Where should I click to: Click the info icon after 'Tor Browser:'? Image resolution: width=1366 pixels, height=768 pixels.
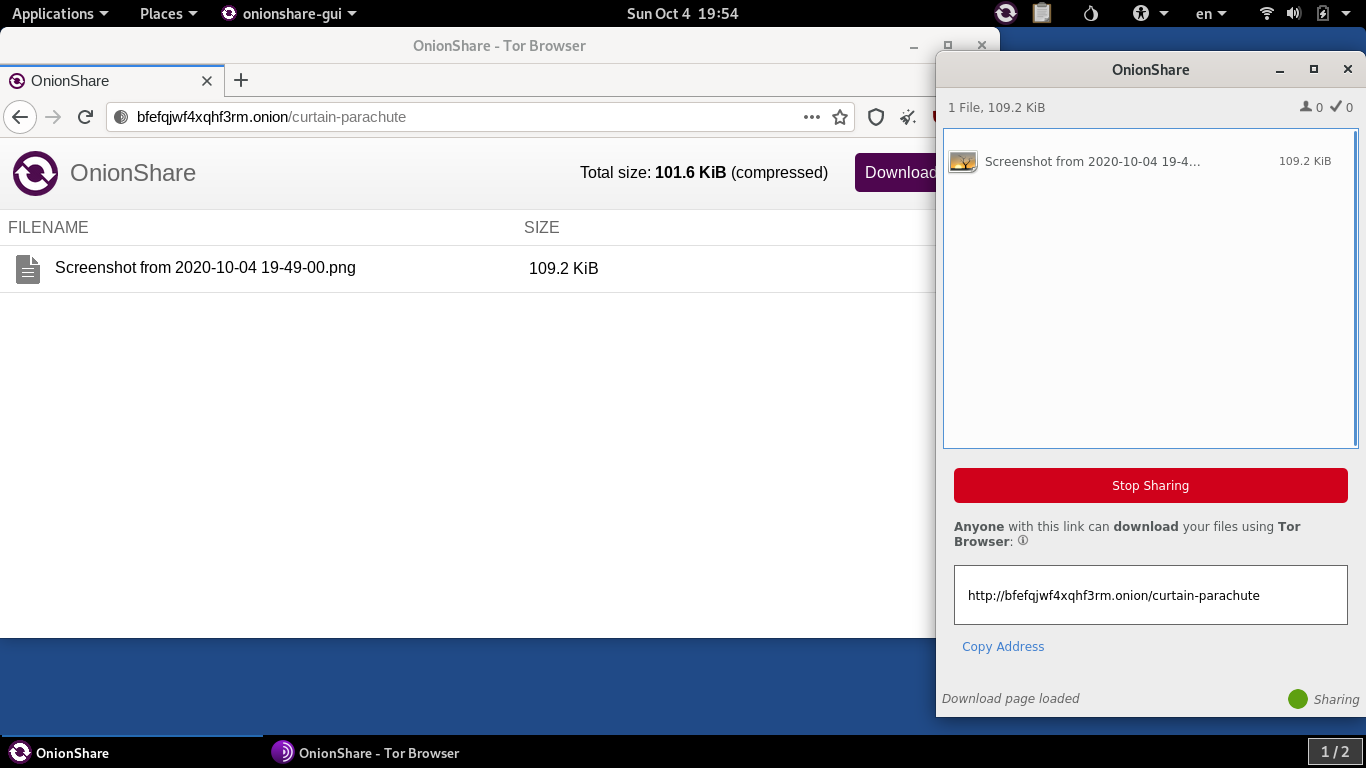pyautogui.click(x=1022, y=541)
